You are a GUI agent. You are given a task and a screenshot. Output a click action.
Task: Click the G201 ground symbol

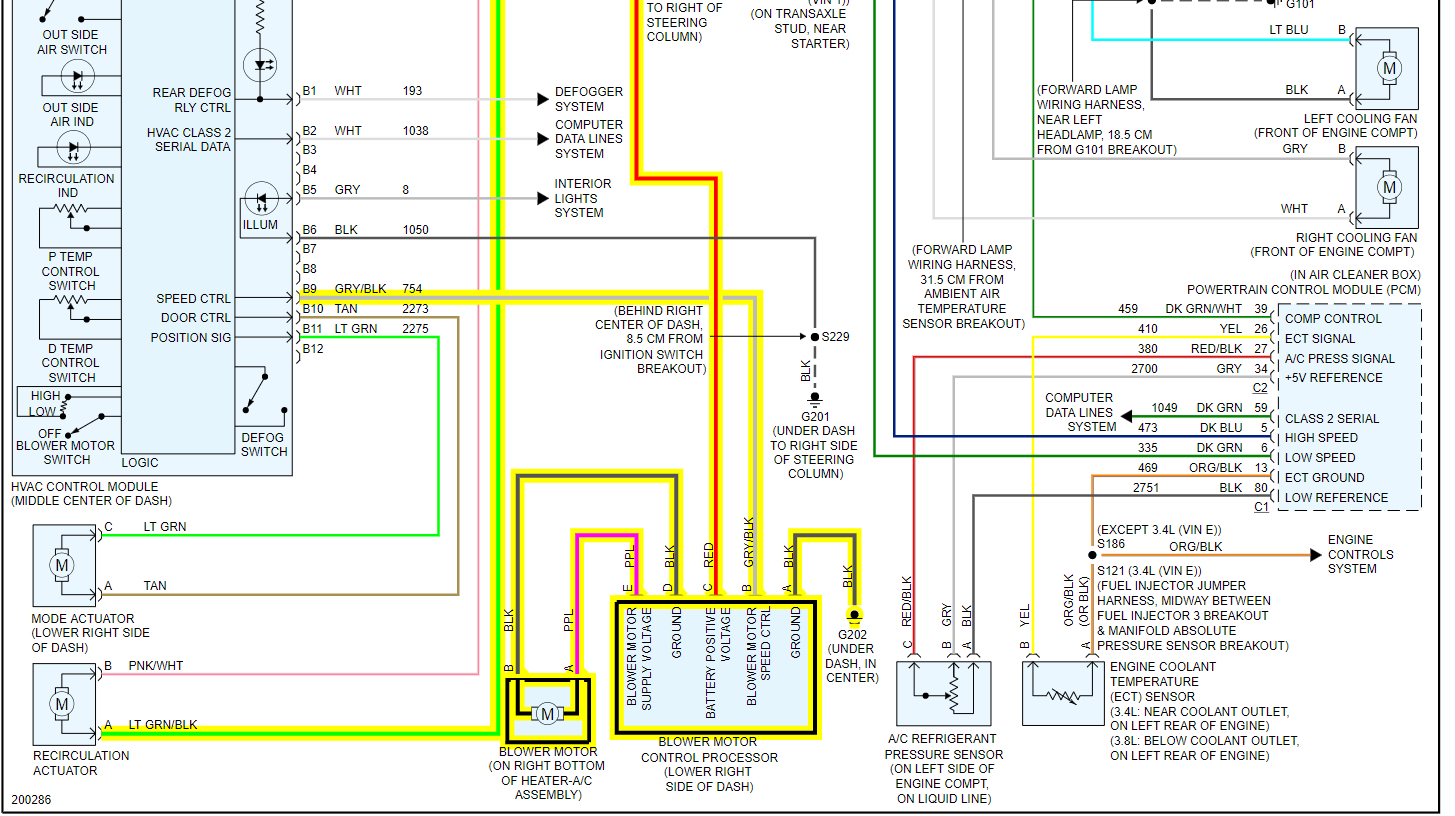[813, 402]
